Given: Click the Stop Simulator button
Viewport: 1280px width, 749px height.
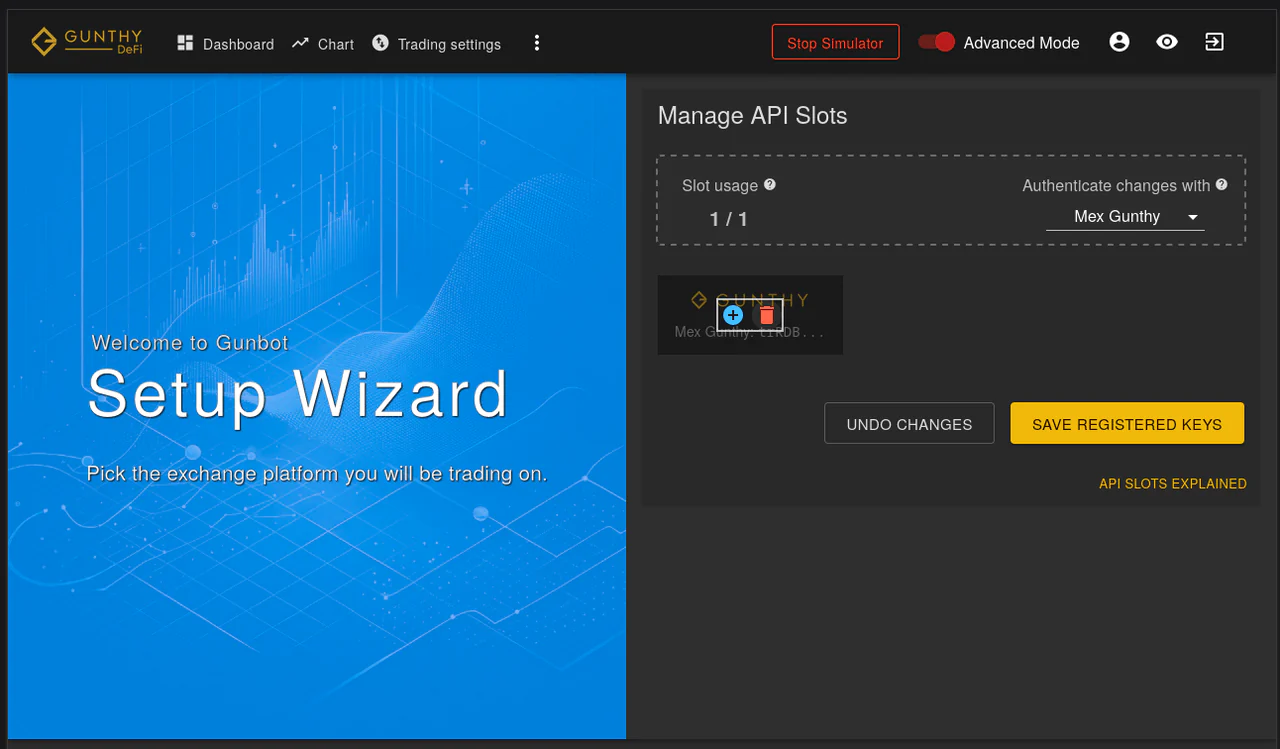Looking at the screenshot, I should click(x=835, y=43).
